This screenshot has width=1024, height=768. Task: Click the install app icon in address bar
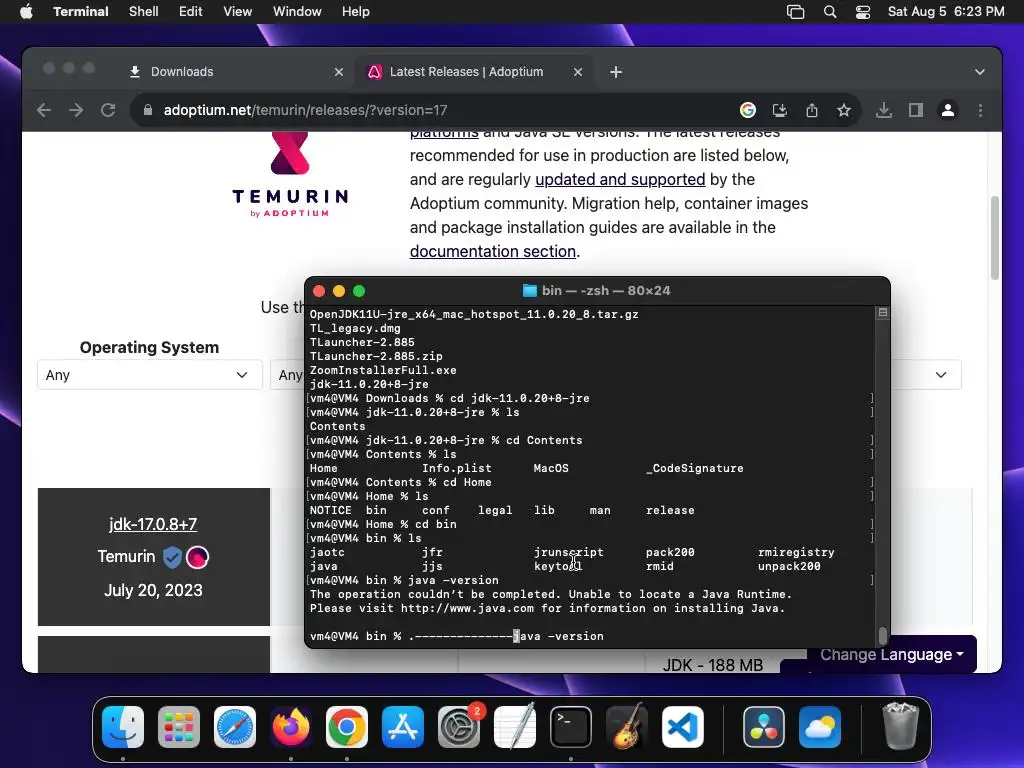click(x=780, y=110)
